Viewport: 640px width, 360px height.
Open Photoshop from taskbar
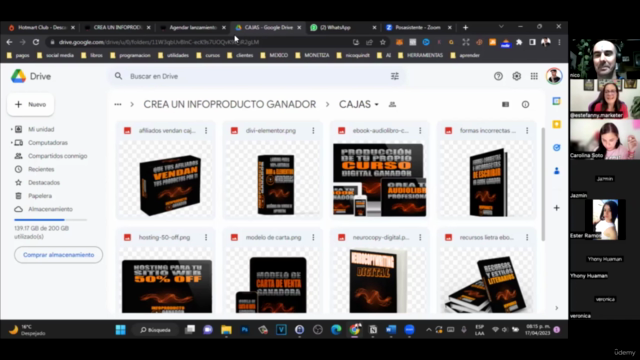point(244,329)
